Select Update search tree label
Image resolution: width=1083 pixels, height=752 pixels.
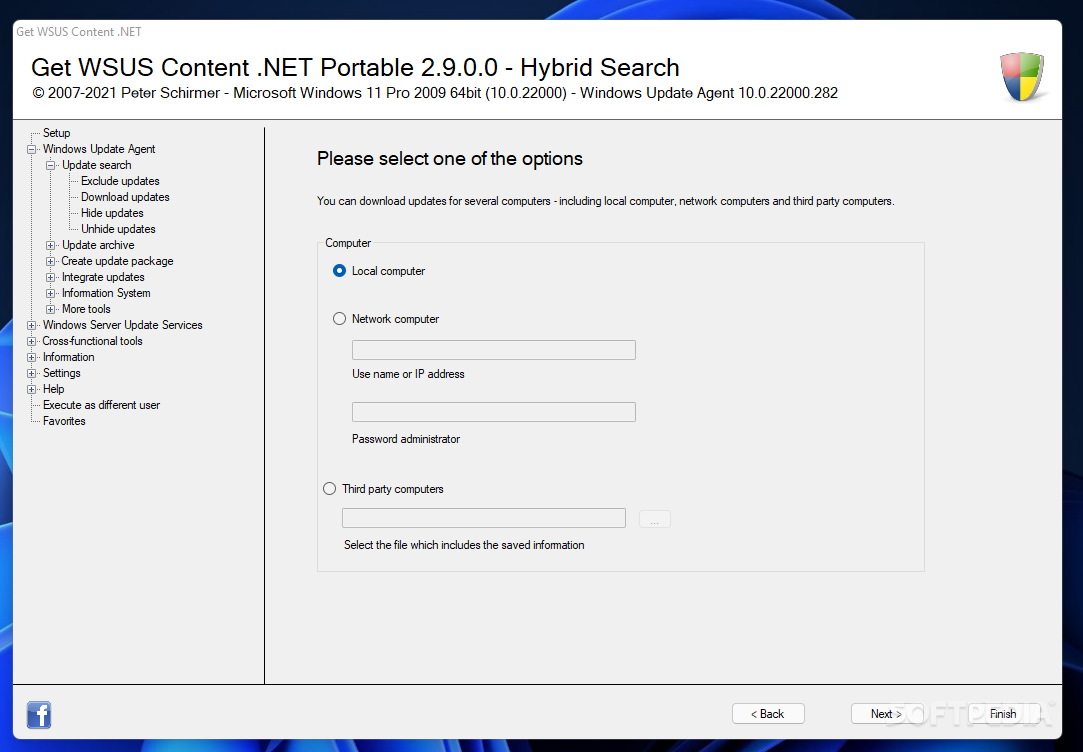tap(97, 165)
